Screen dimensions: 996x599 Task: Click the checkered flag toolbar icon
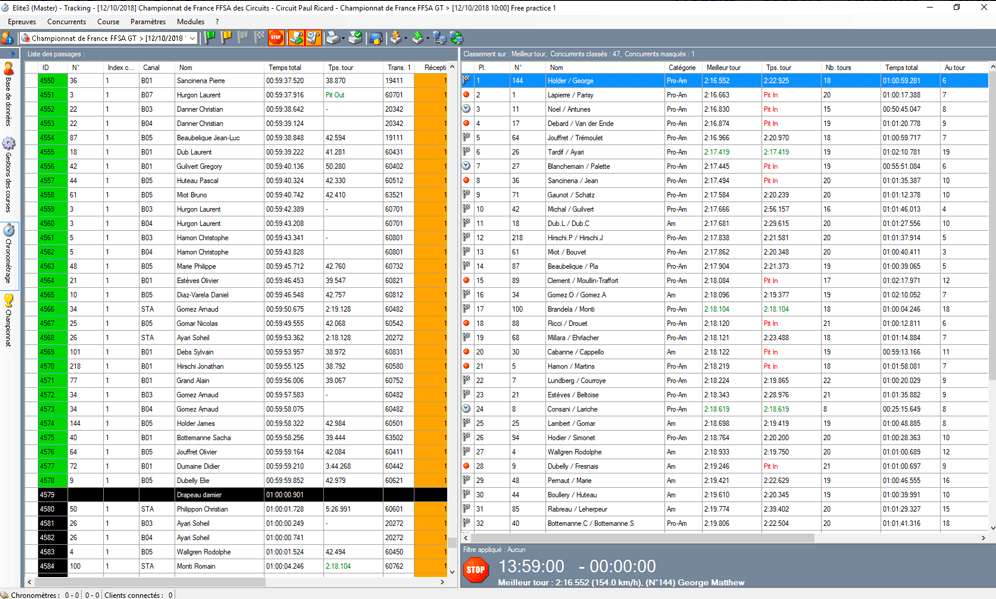pos(258,38)
